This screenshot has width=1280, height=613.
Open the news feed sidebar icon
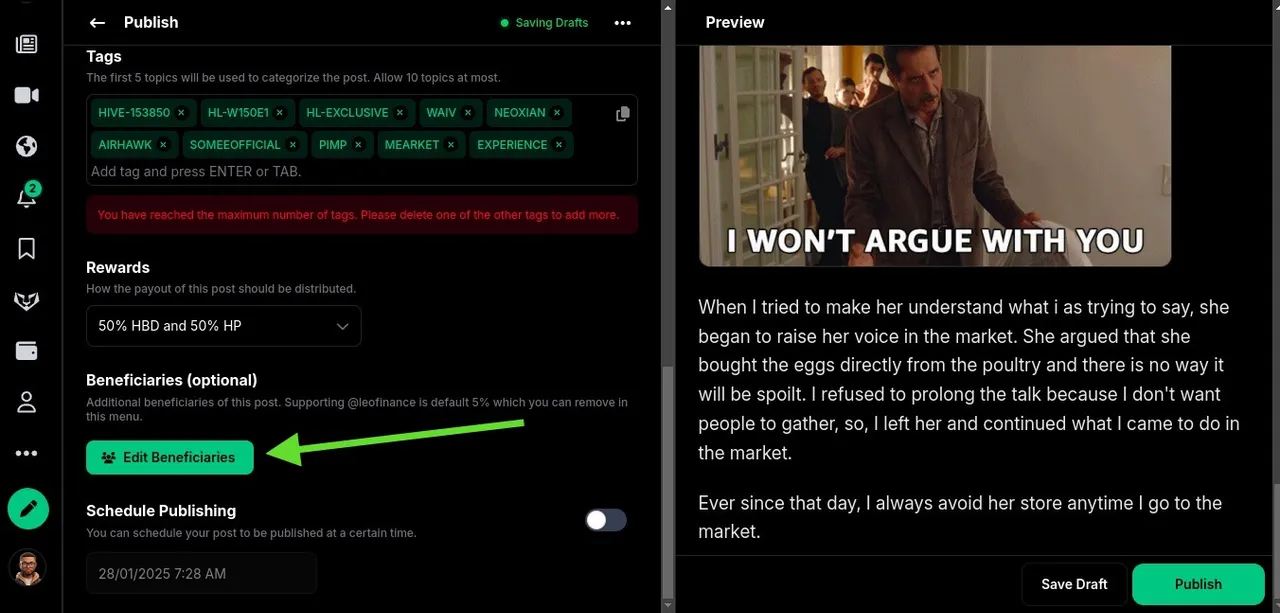click(27, 44)
